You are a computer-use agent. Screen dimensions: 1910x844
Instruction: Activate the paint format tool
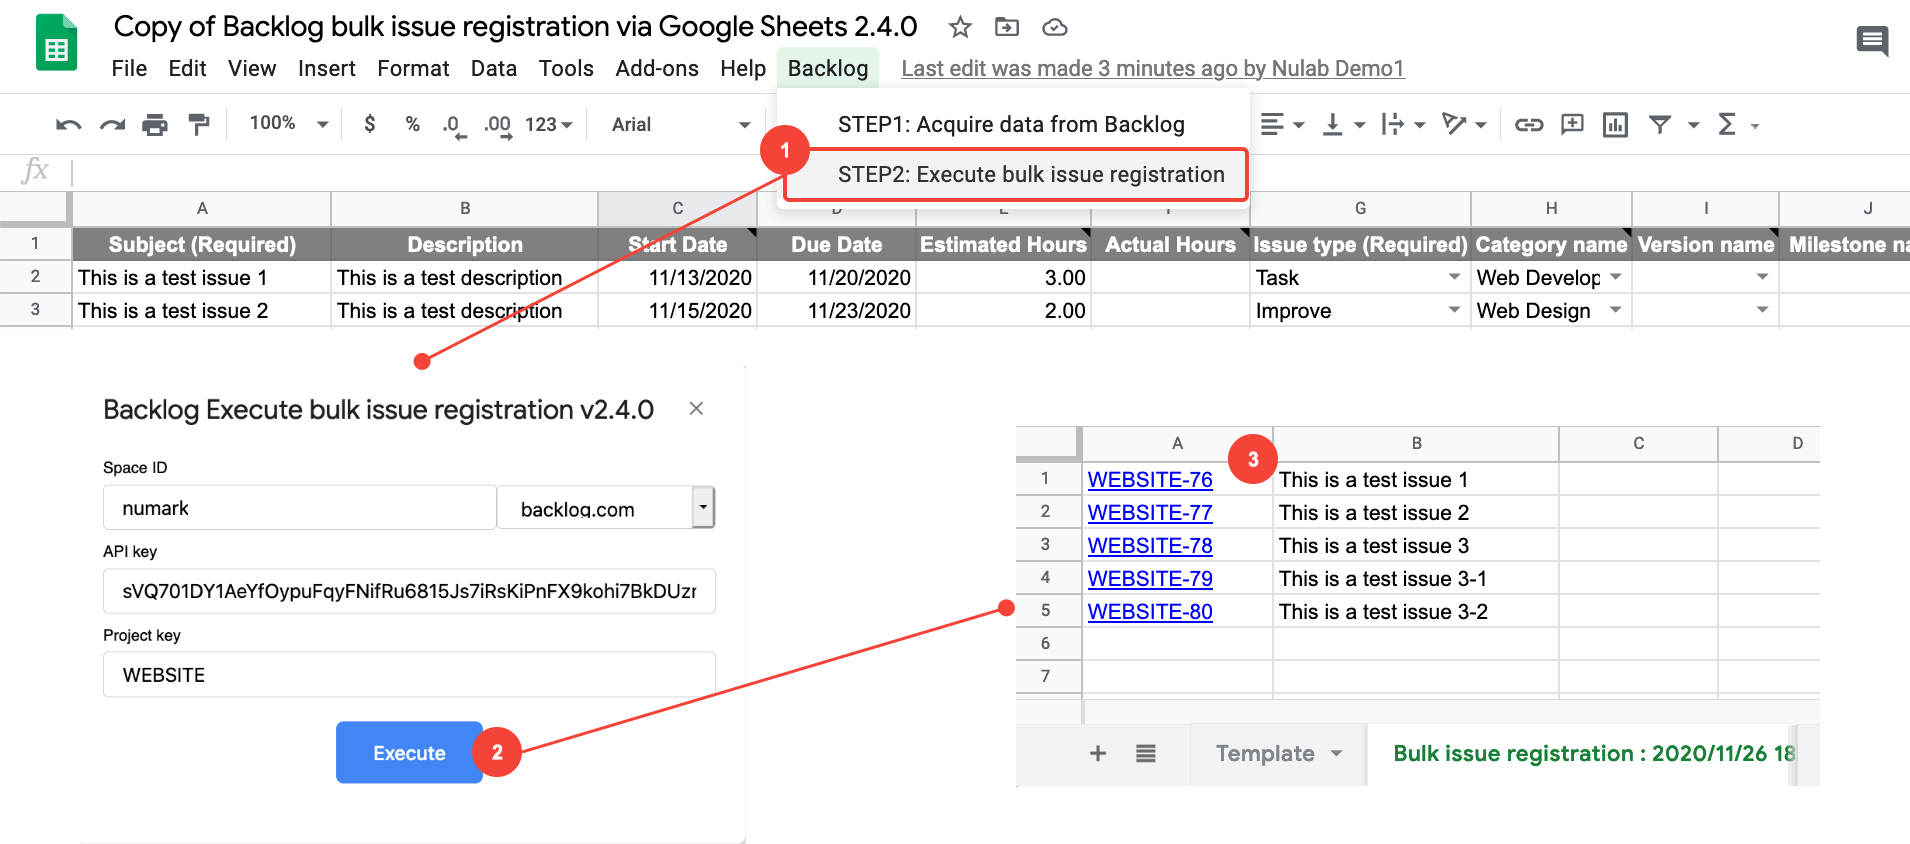(199, 125)
